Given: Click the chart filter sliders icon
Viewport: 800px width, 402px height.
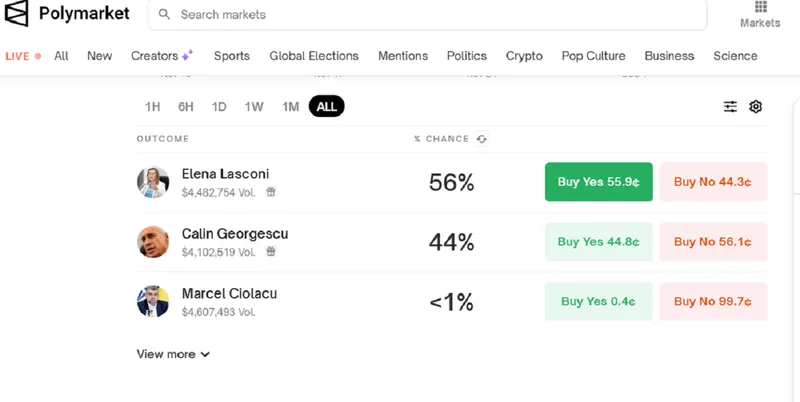Looking at the screenshot, I should point(731,107).
